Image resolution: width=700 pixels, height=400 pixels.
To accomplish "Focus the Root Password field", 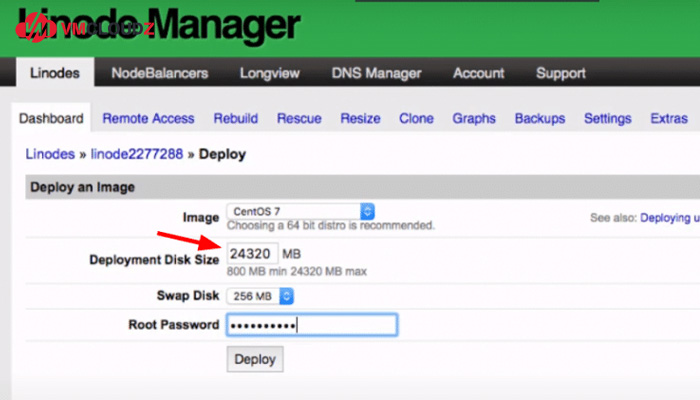I will [312, 325].
